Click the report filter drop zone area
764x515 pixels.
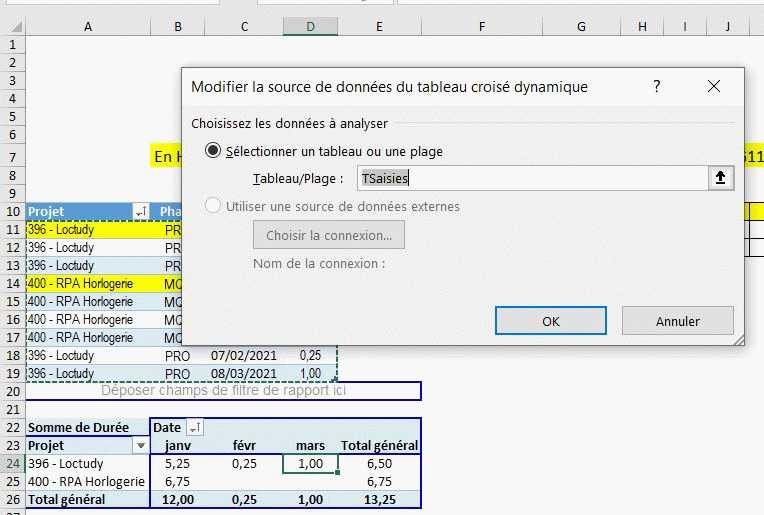coord(222,391)
